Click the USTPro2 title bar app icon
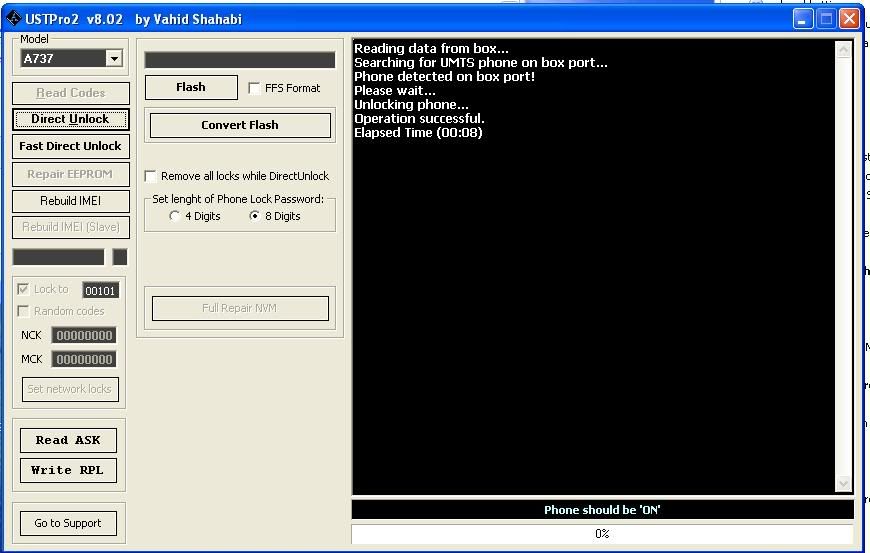870x553 pixels. [13, 18]
